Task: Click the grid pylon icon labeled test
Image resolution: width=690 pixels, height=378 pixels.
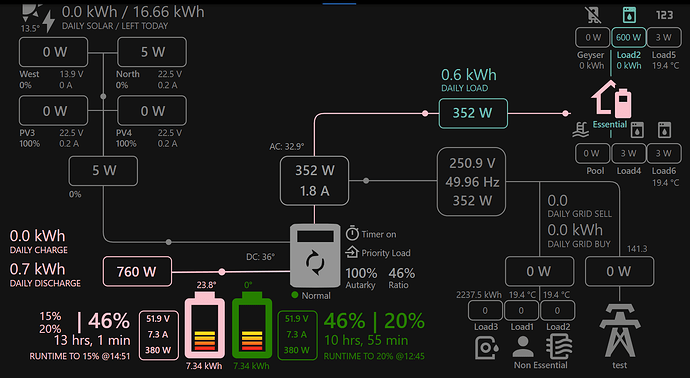Action: [620, 331]
